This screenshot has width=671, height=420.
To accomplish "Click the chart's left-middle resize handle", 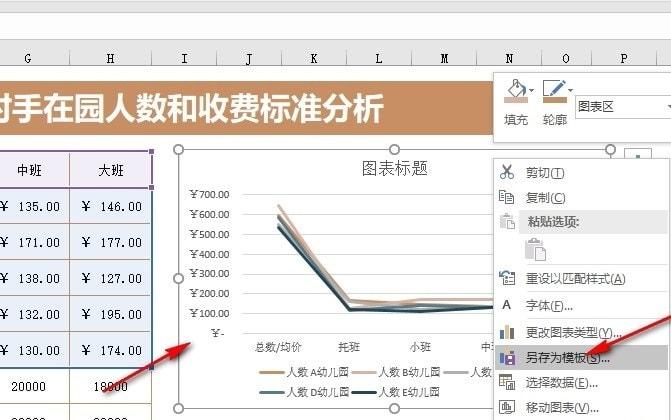I will (x=179, y=279).
